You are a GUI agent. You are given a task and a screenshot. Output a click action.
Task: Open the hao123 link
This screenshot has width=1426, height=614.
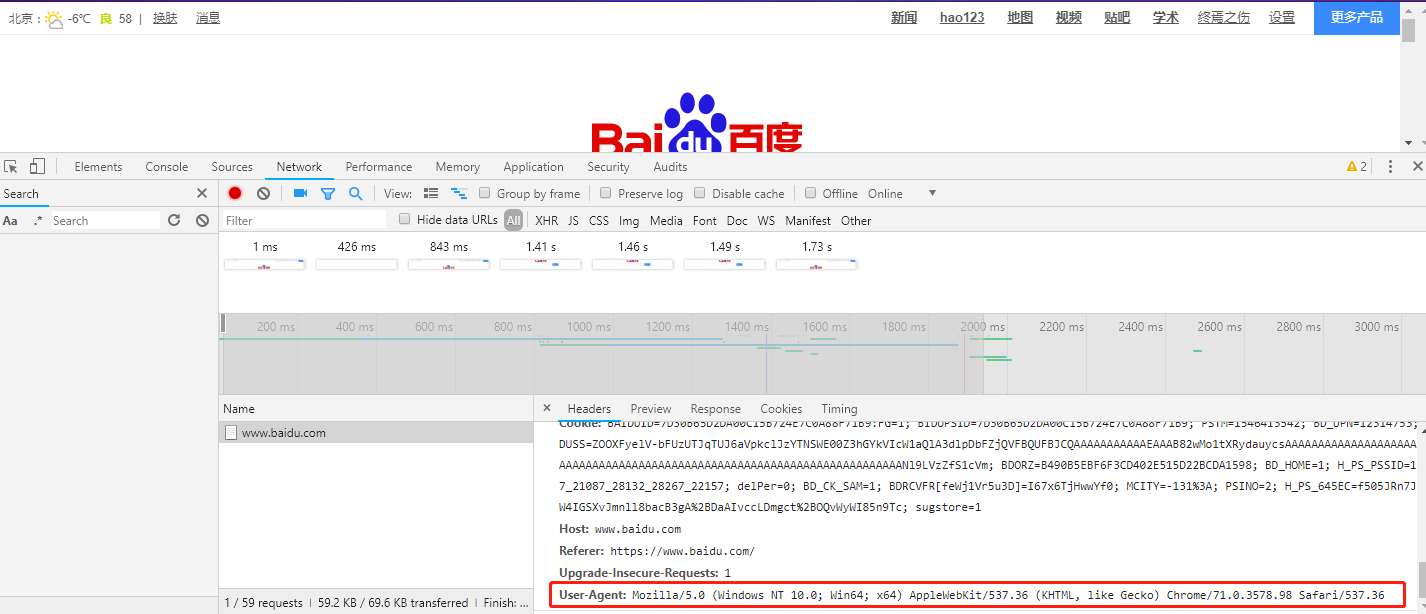coord(962,18)
